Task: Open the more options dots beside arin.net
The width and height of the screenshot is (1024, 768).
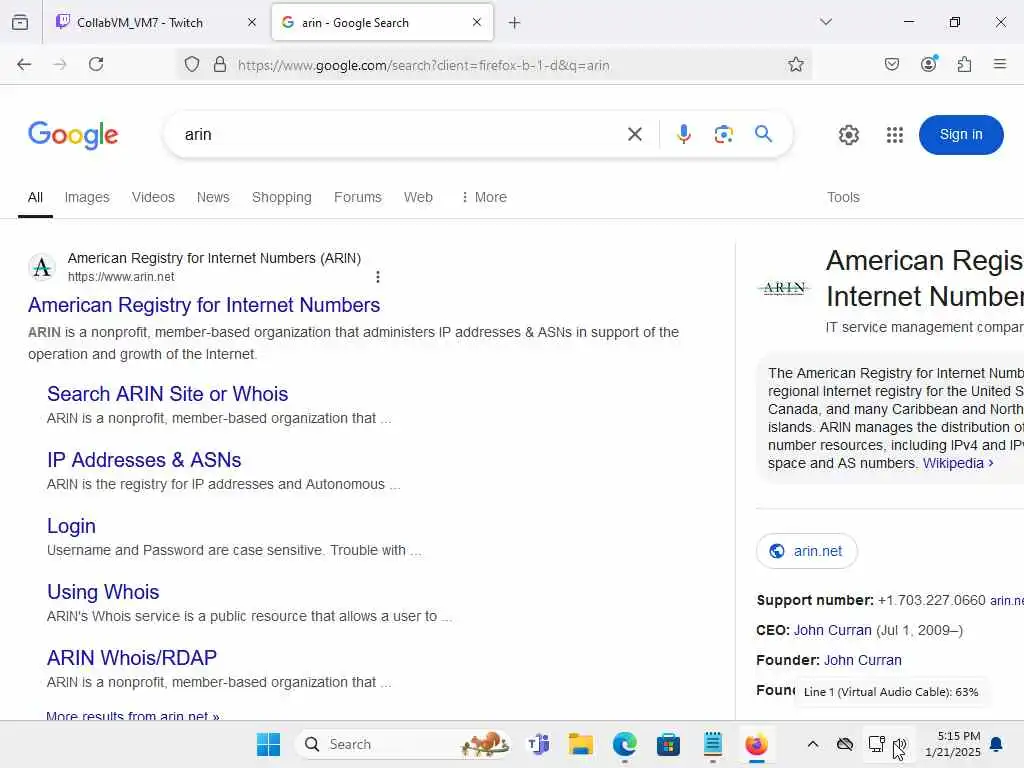Action: 377,277
